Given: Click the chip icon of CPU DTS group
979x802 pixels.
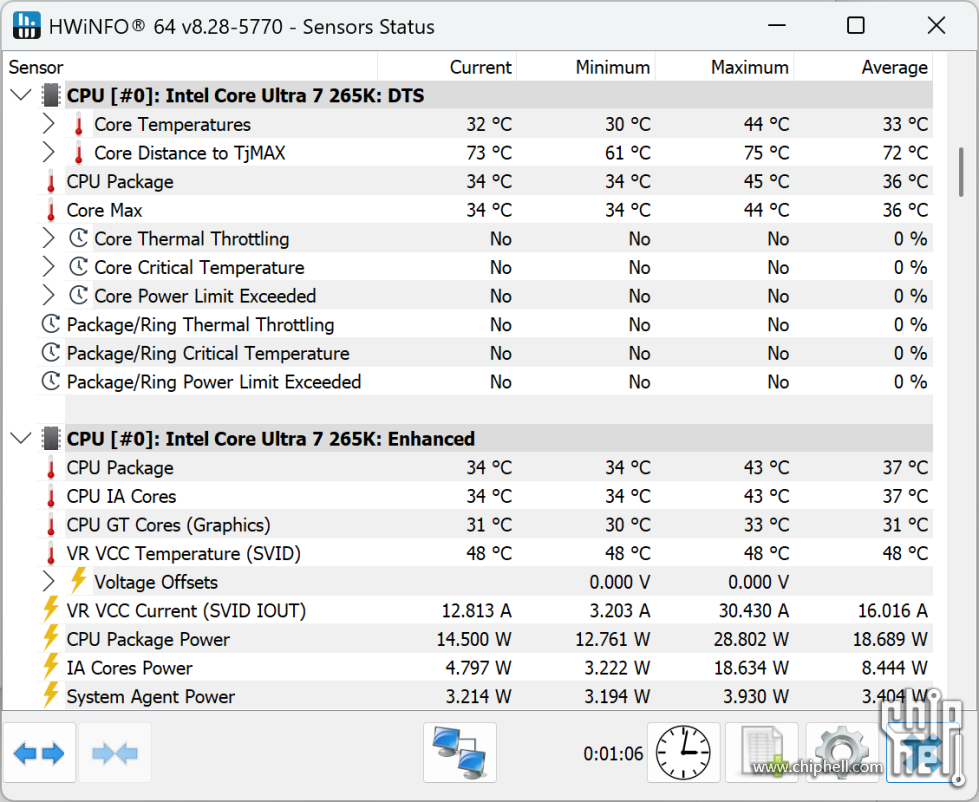Looking at the screenshot, I should tap(51, 95).
